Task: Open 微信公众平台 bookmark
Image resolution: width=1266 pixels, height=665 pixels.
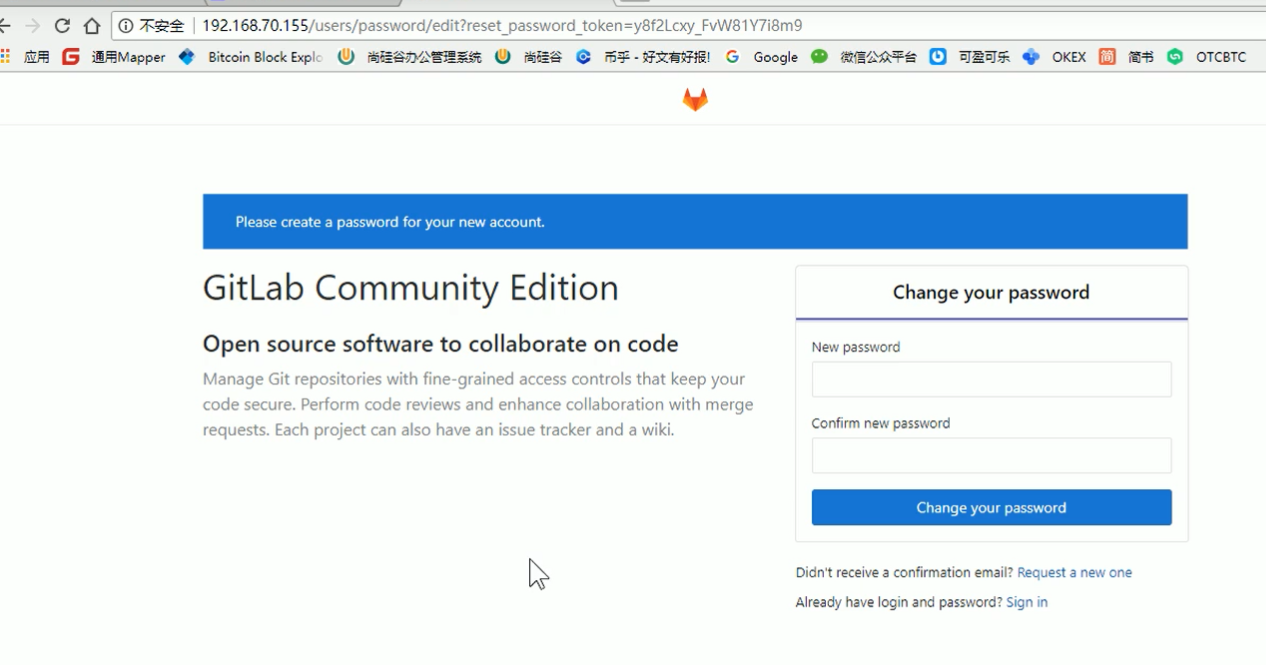Action: (x=864, y=57)
